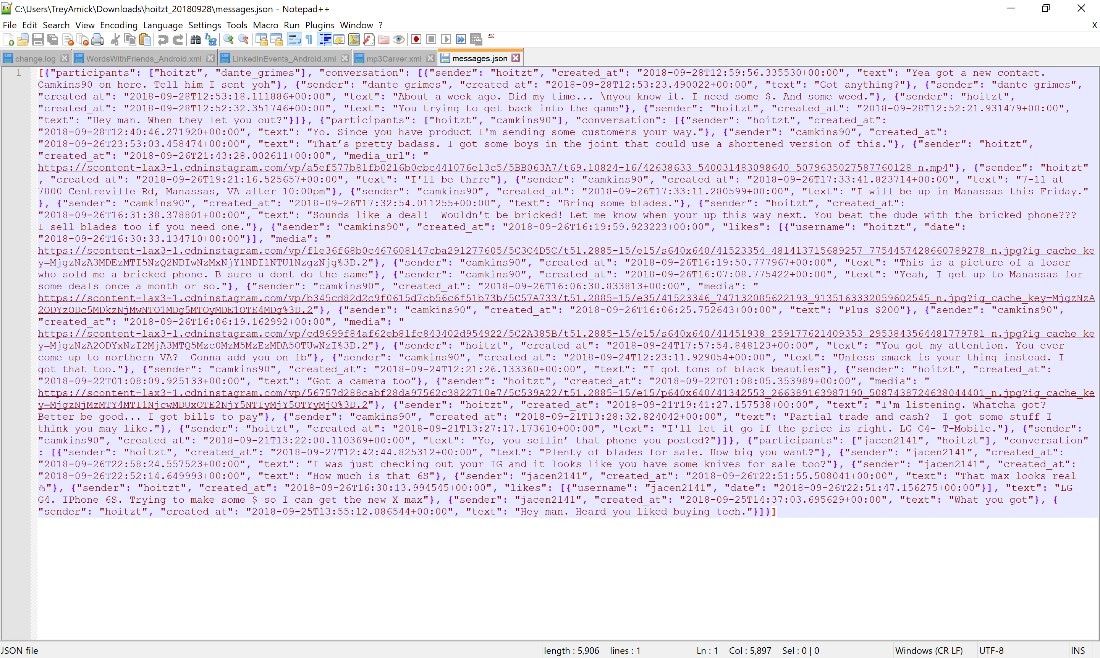Open the Plugins menu
The height and width of the screenshot is (658, 1100).
click(320, 25)
